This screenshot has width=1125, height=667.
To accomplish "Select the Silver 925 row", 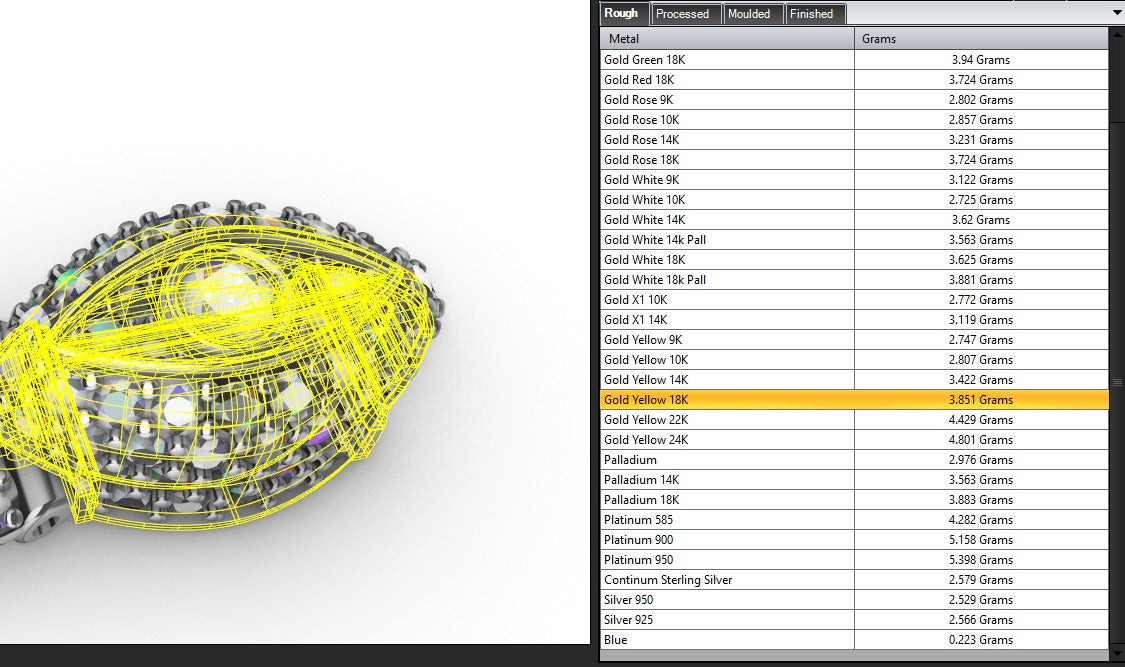I will click(x=854, y=620).
